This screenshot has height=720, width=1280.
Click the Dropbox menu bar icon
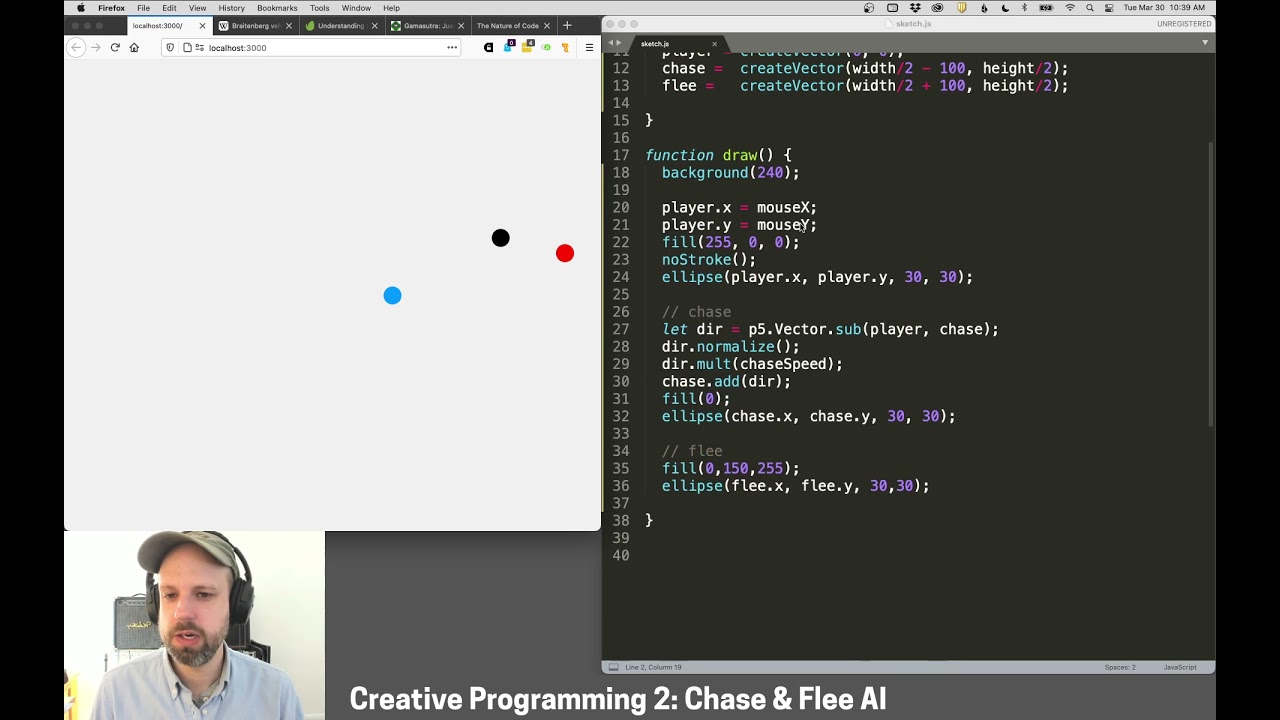coord(916,8)
